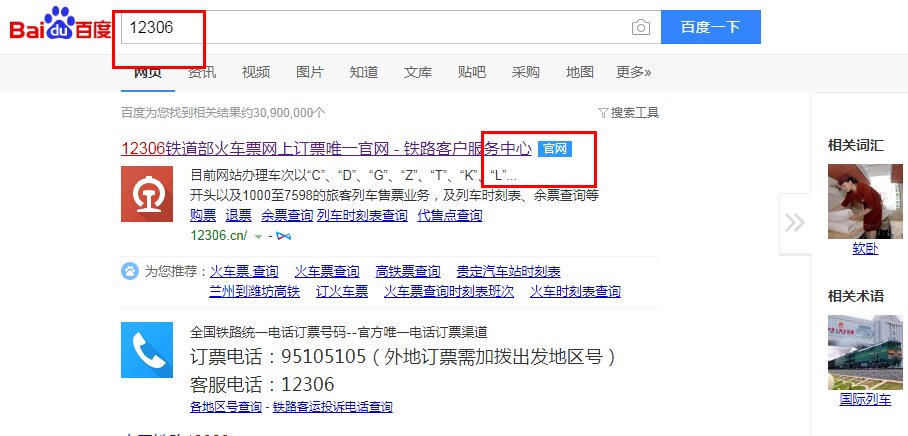Open camera image search icon
The image size is (908, 436).
[x=640, y=27]
